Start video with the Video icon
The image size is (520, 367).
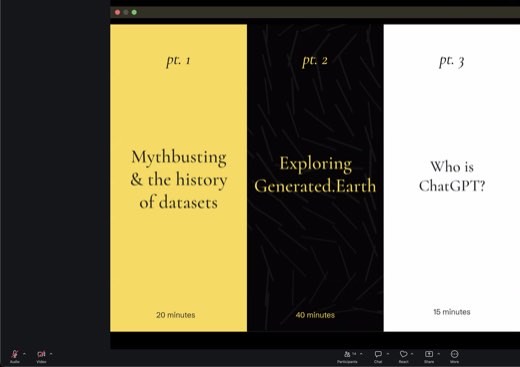(x=41, y=354)
